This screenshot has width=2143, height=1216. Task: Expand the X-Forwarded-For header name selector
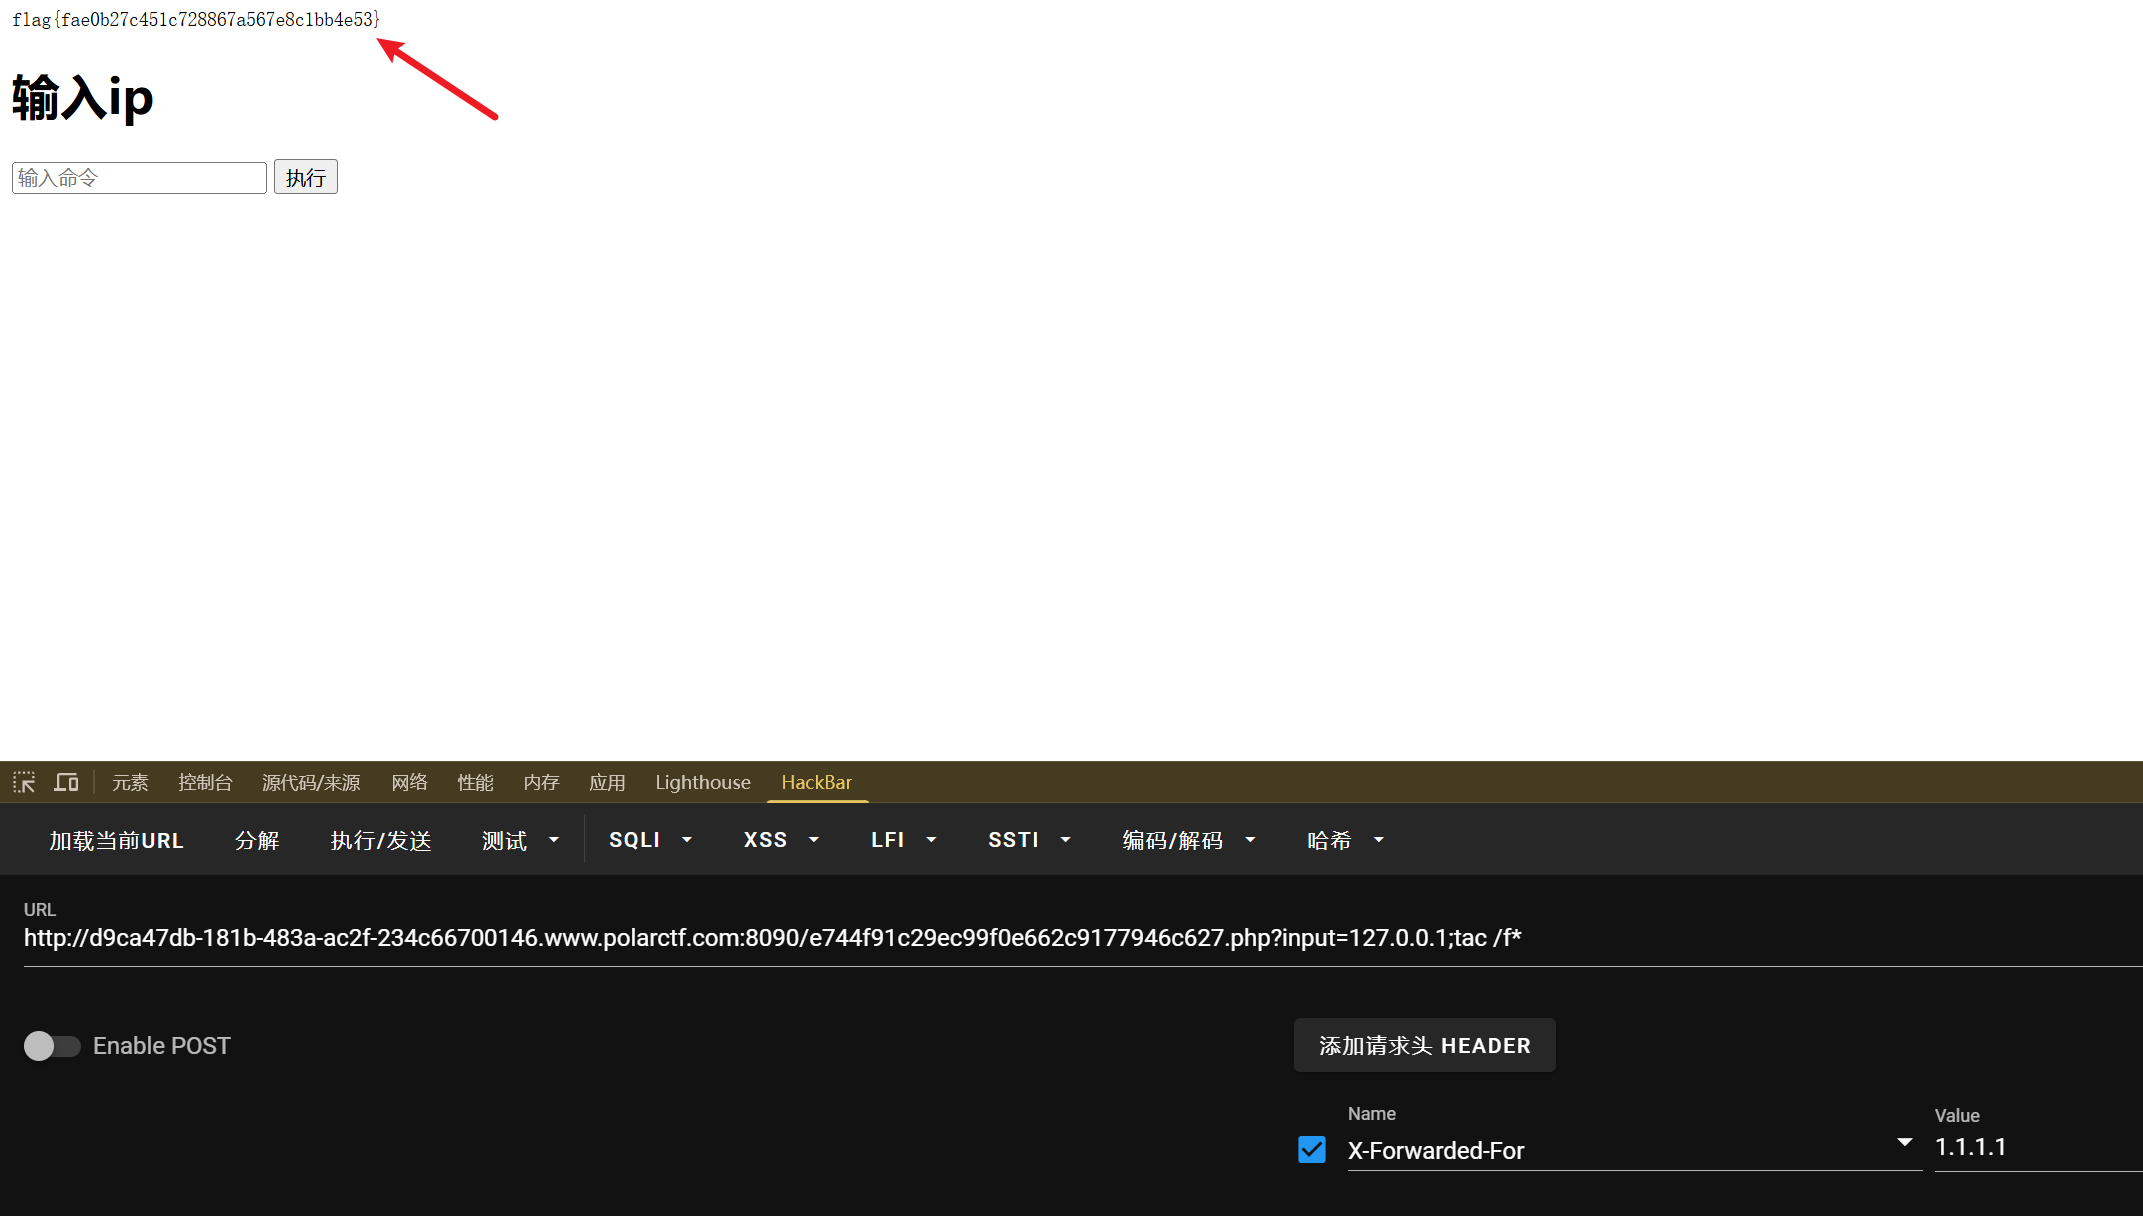tap(1903, 1143)
